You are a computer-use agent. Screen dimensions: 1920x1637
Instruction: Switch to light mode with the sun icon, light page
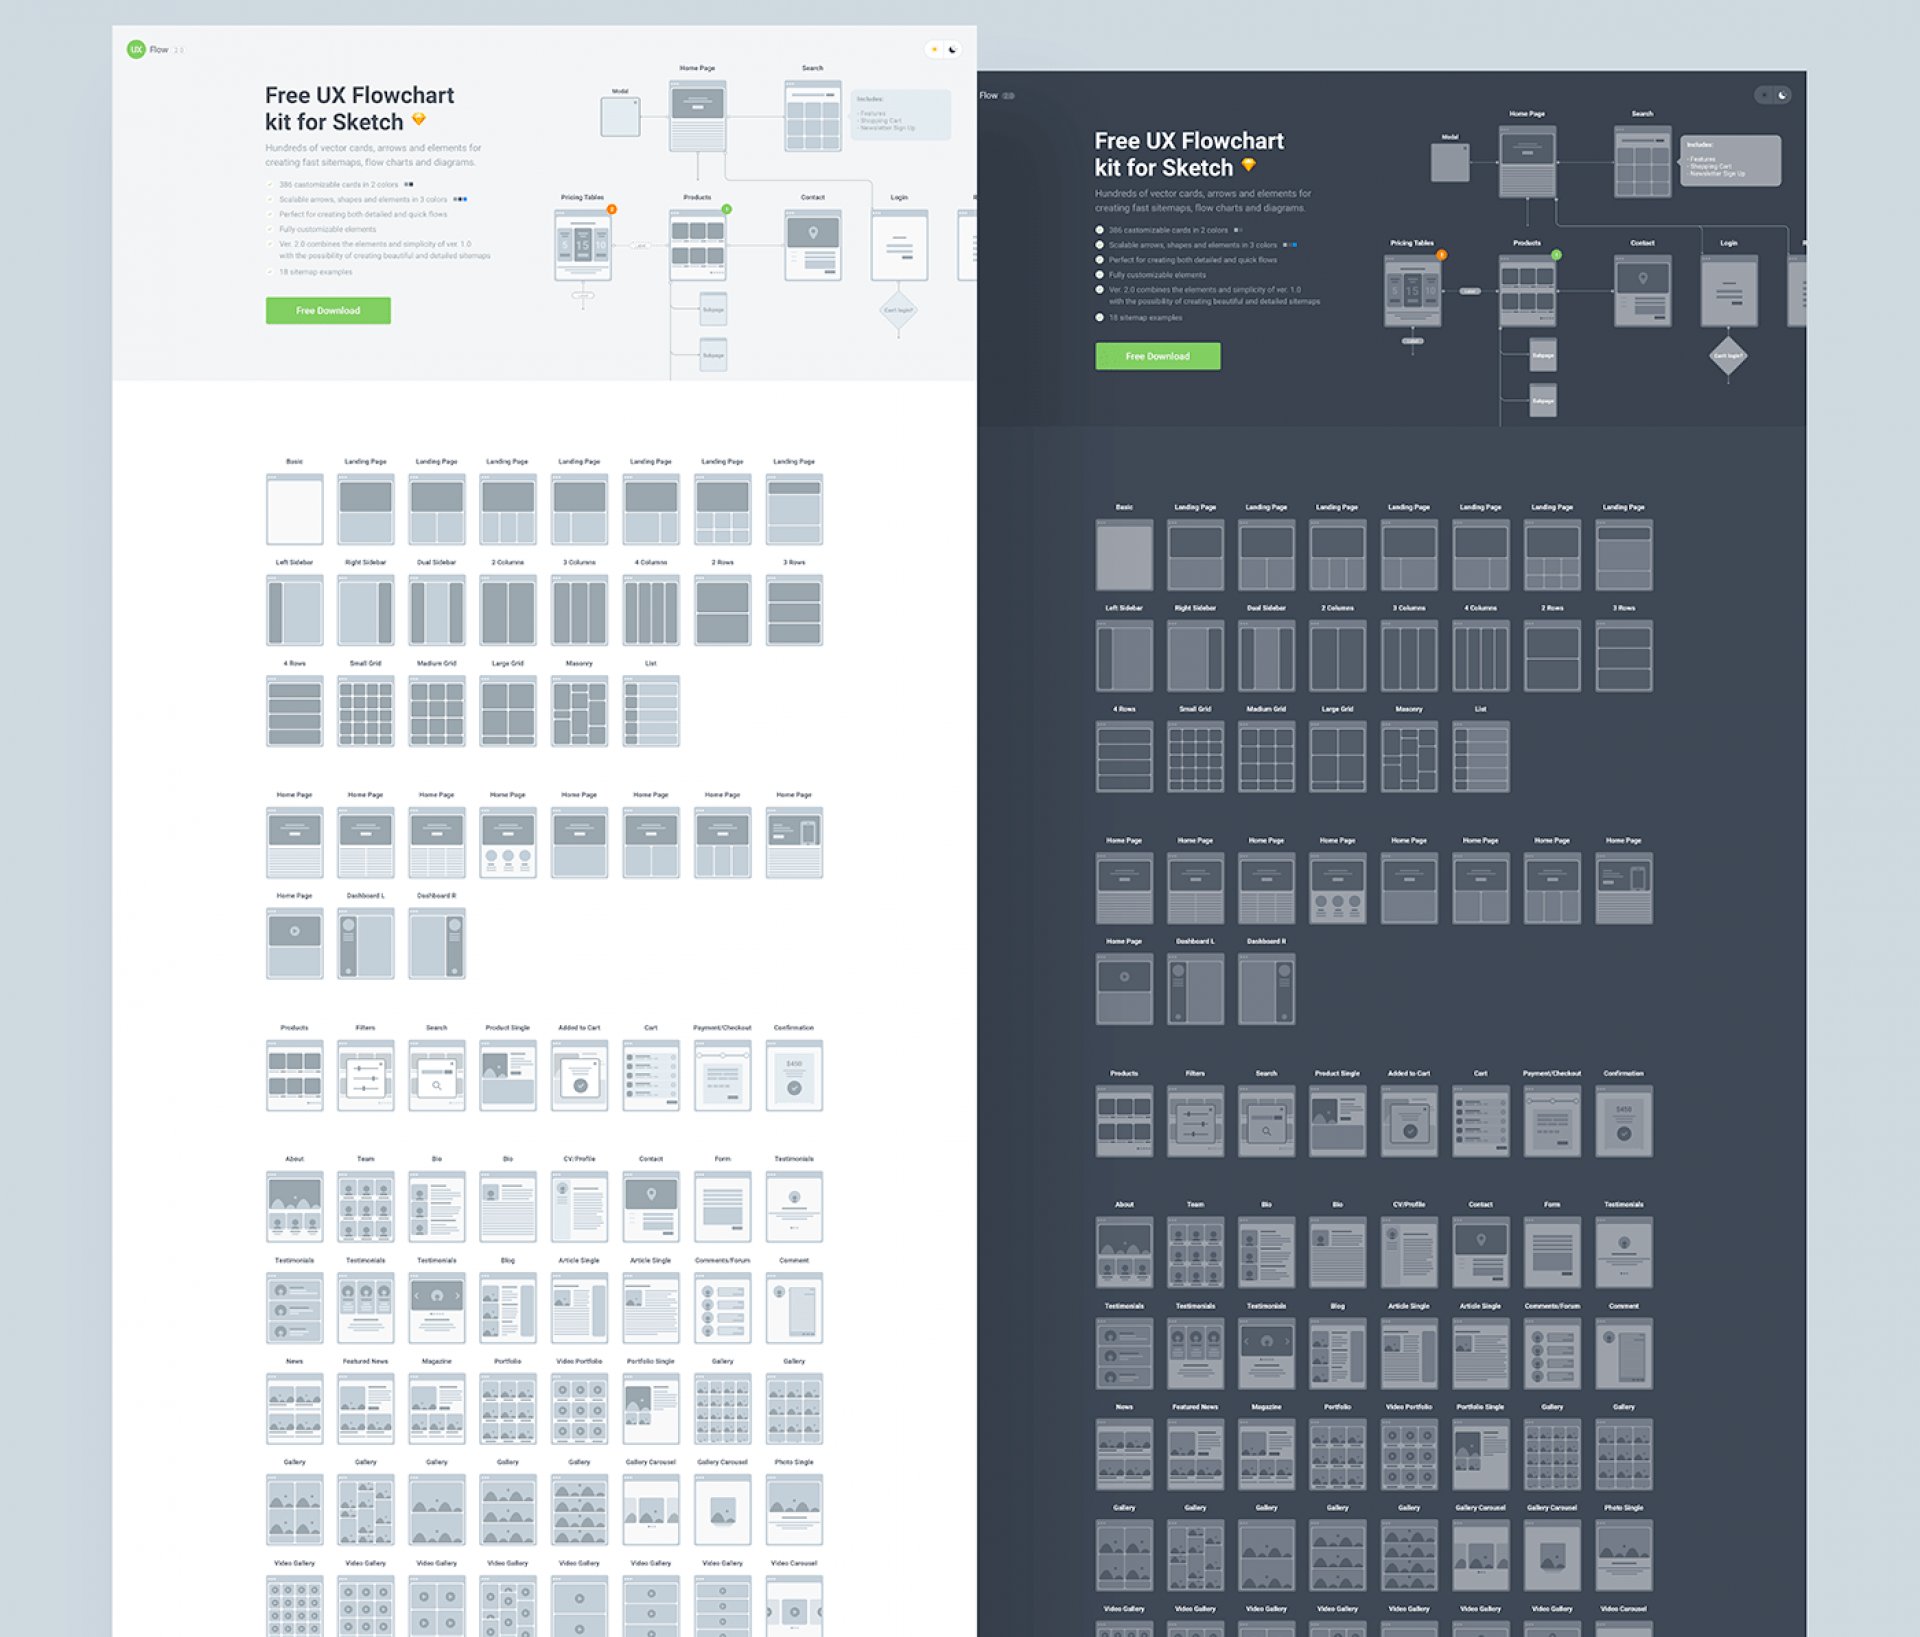pos(935,49)
